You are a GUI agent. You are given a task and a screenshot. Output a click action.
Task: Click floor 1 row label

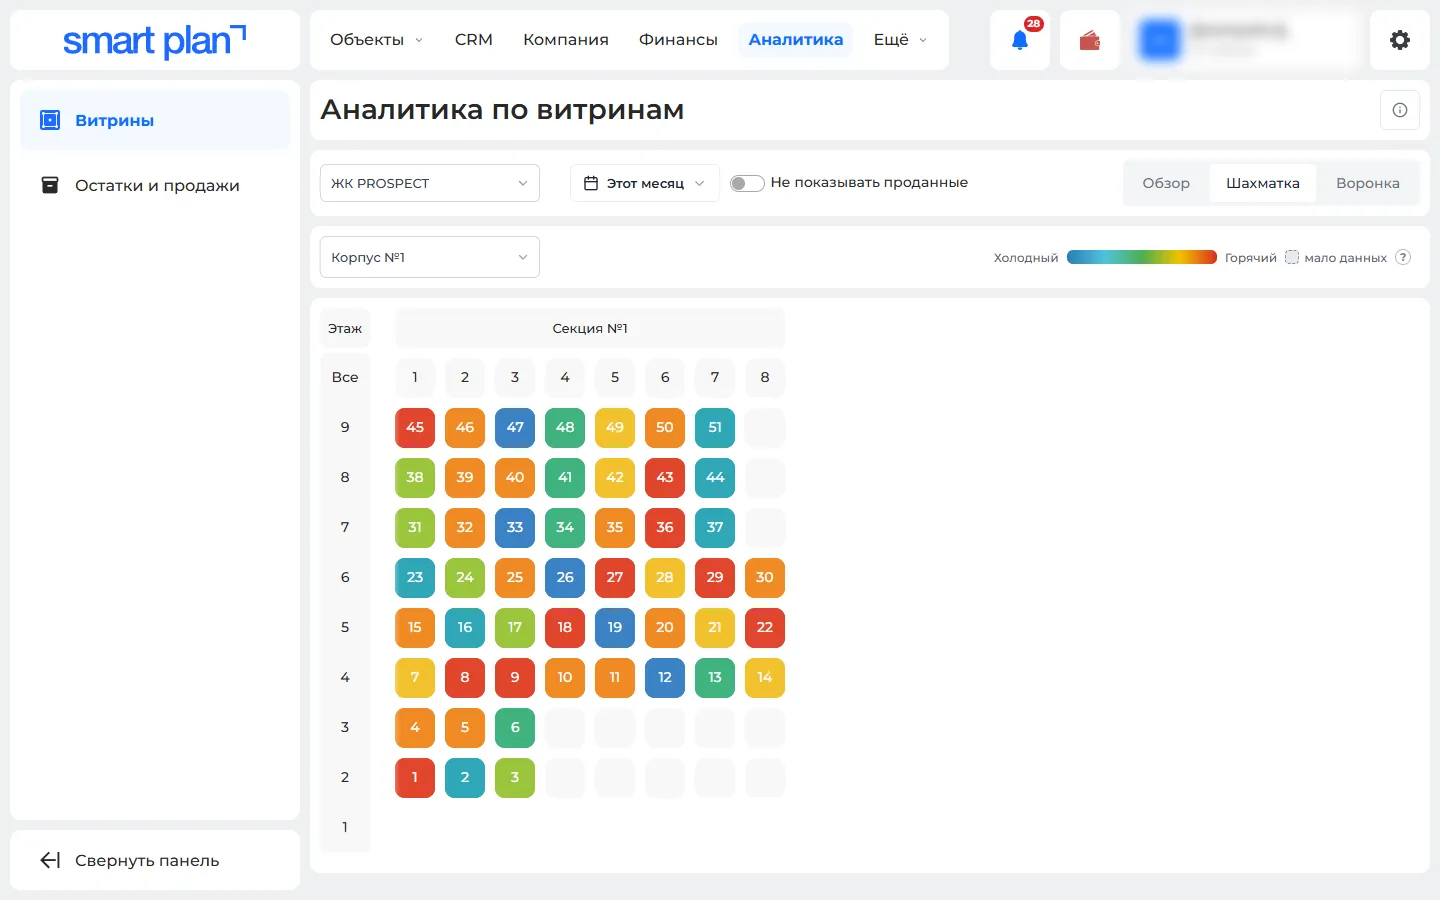[x=345, y=827]
